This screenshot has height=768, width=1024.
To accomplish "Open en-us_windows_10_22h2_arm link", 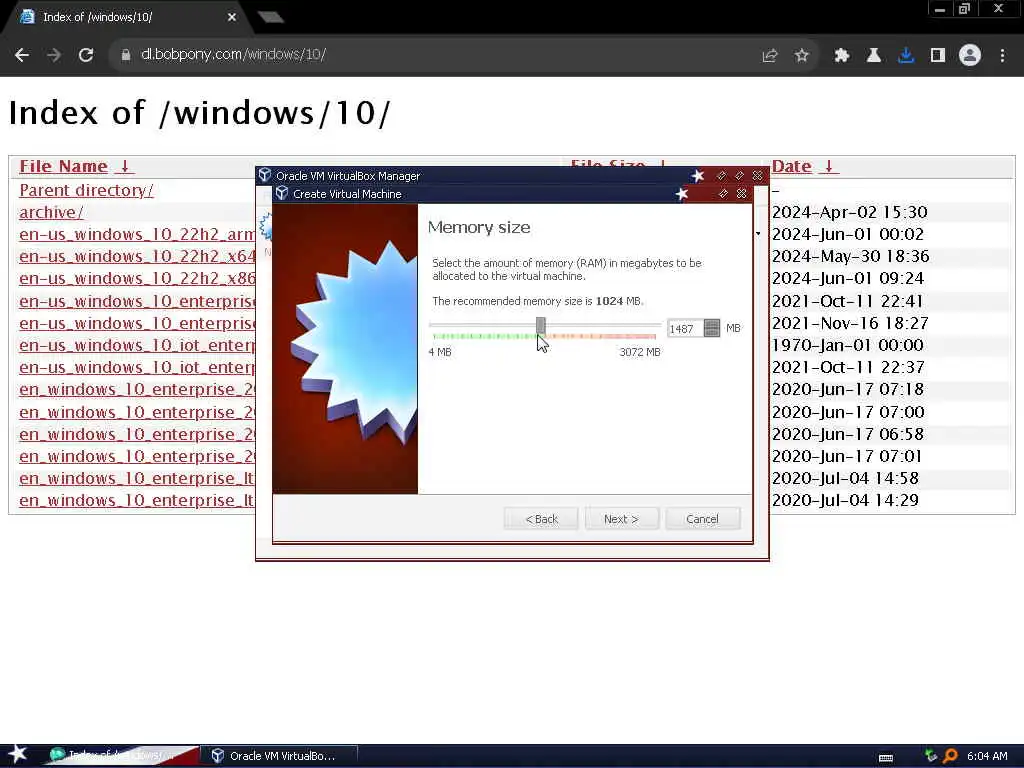I will point(136,234).
